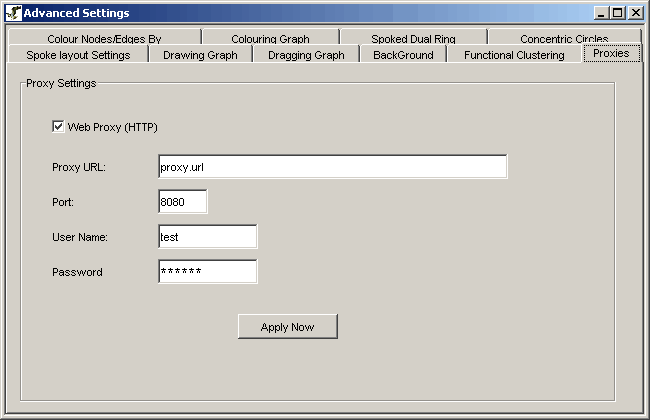Disable the Web Proxy (HTTP) checkbox
650x420 pixels.
(58, 127)
